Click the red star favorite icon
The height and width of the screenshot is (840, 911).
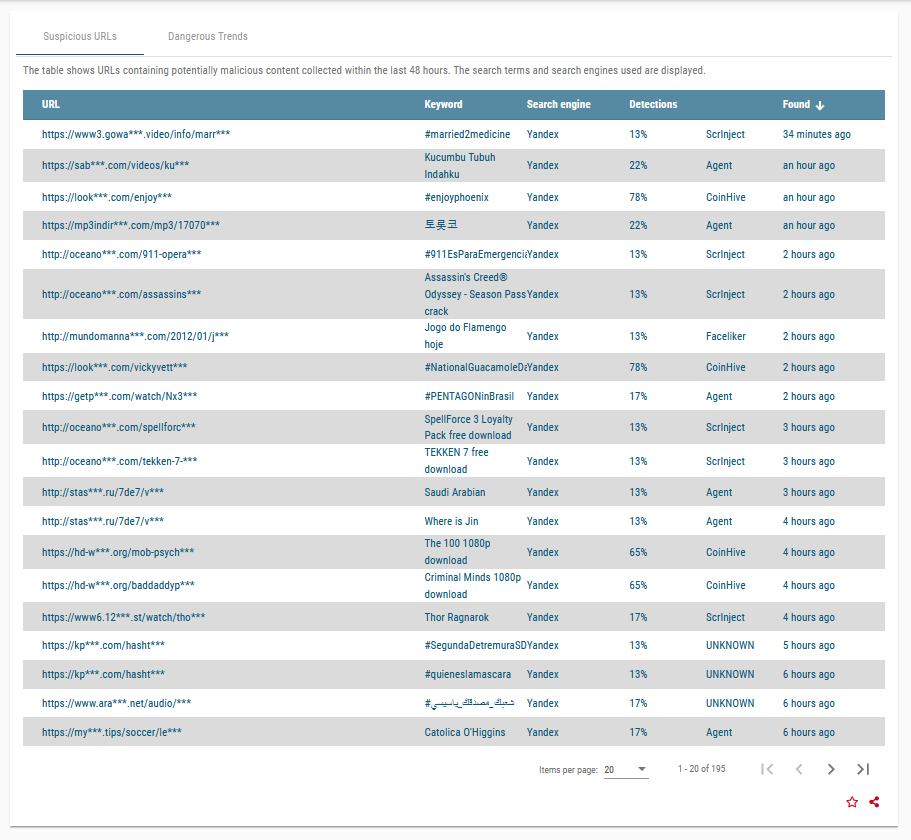coord(852,802)
